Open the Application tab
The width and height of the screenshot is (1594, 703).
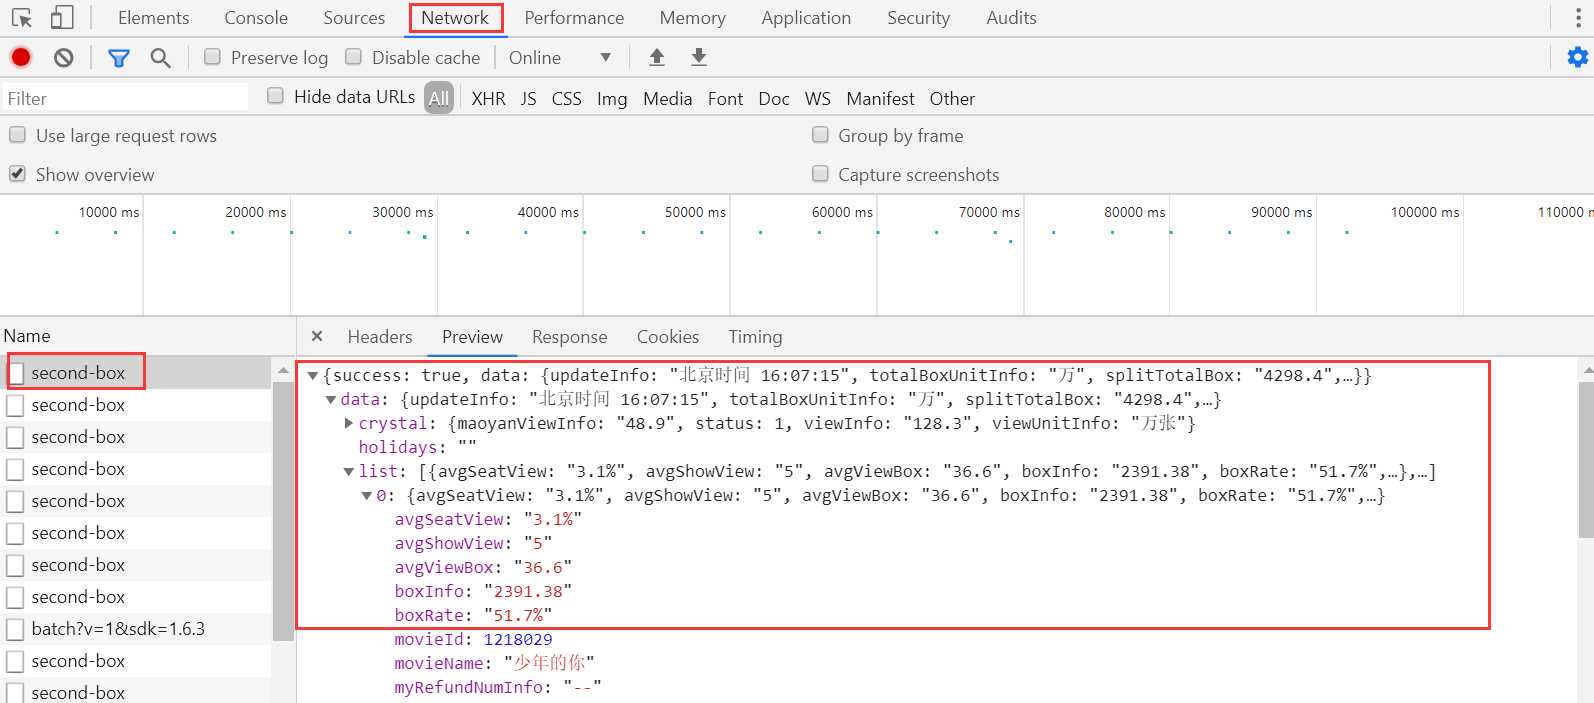tap(806, 18)
